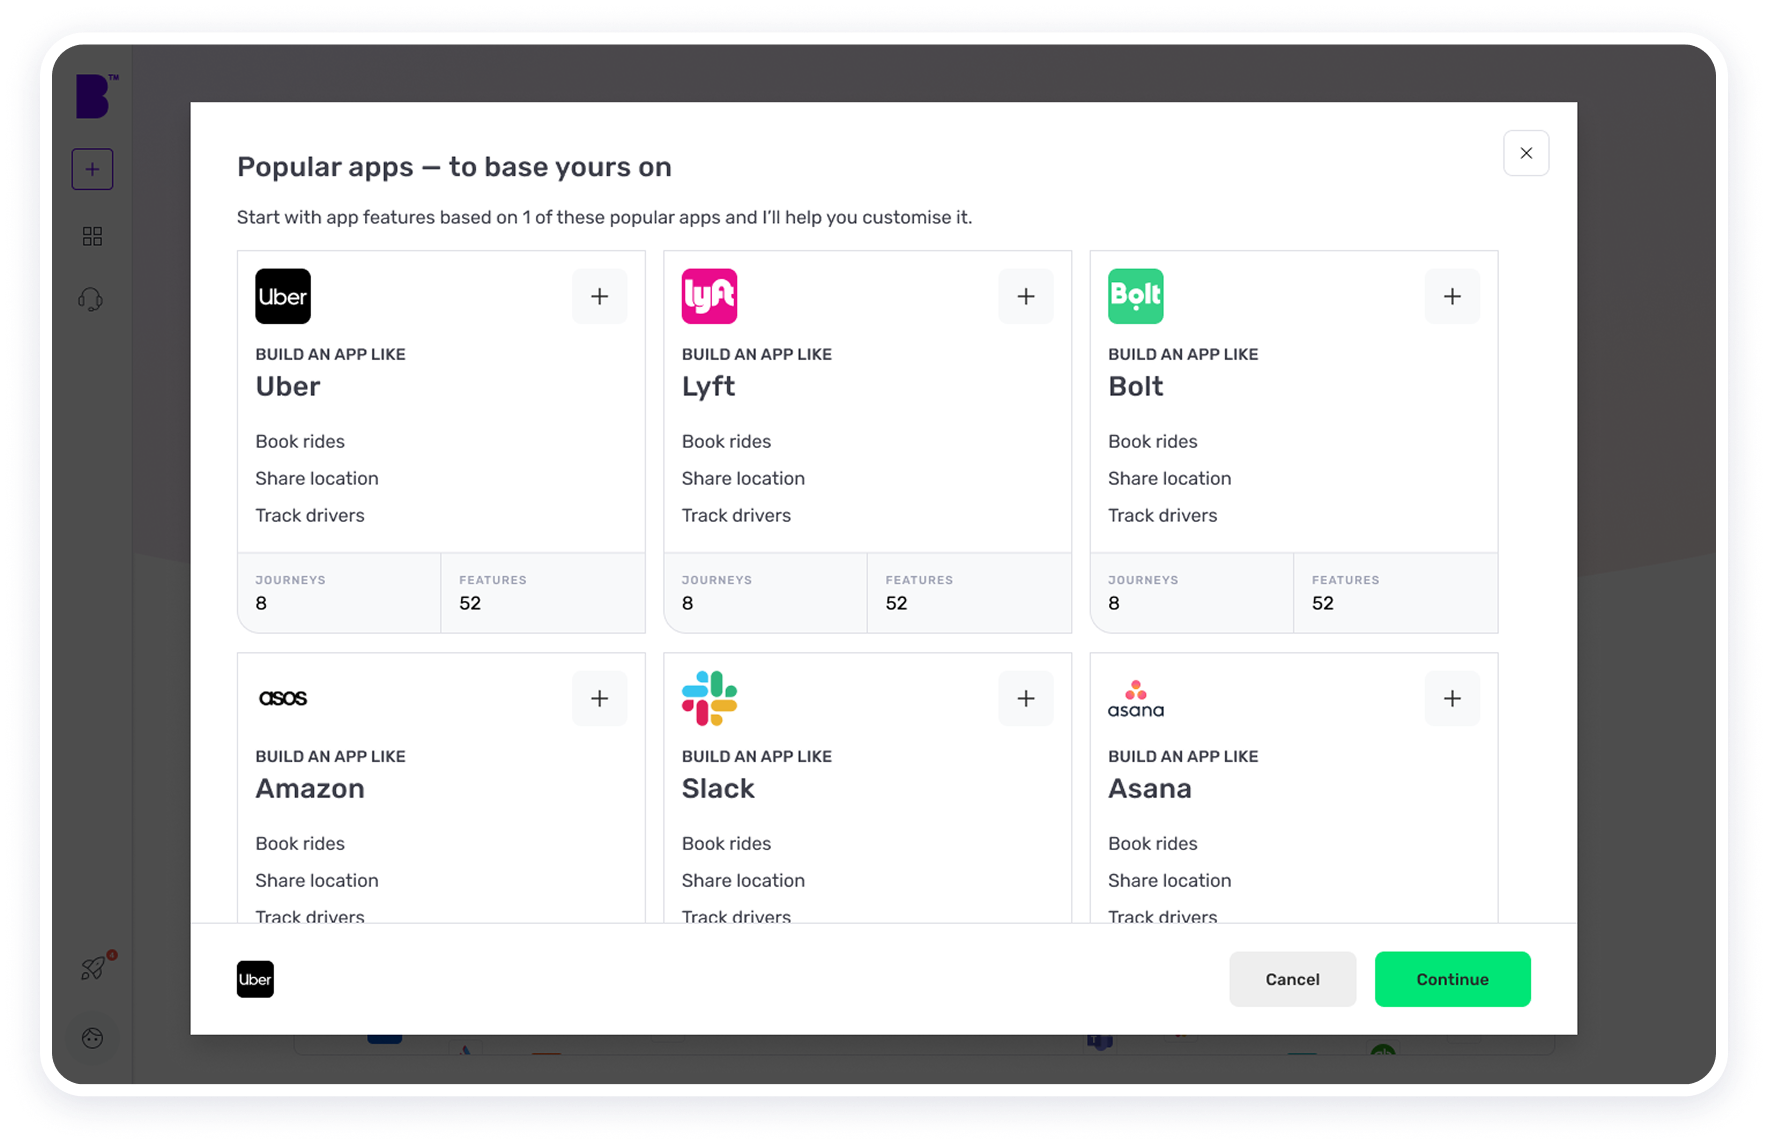Add the Asana app with plus button

click(1452, 698)
